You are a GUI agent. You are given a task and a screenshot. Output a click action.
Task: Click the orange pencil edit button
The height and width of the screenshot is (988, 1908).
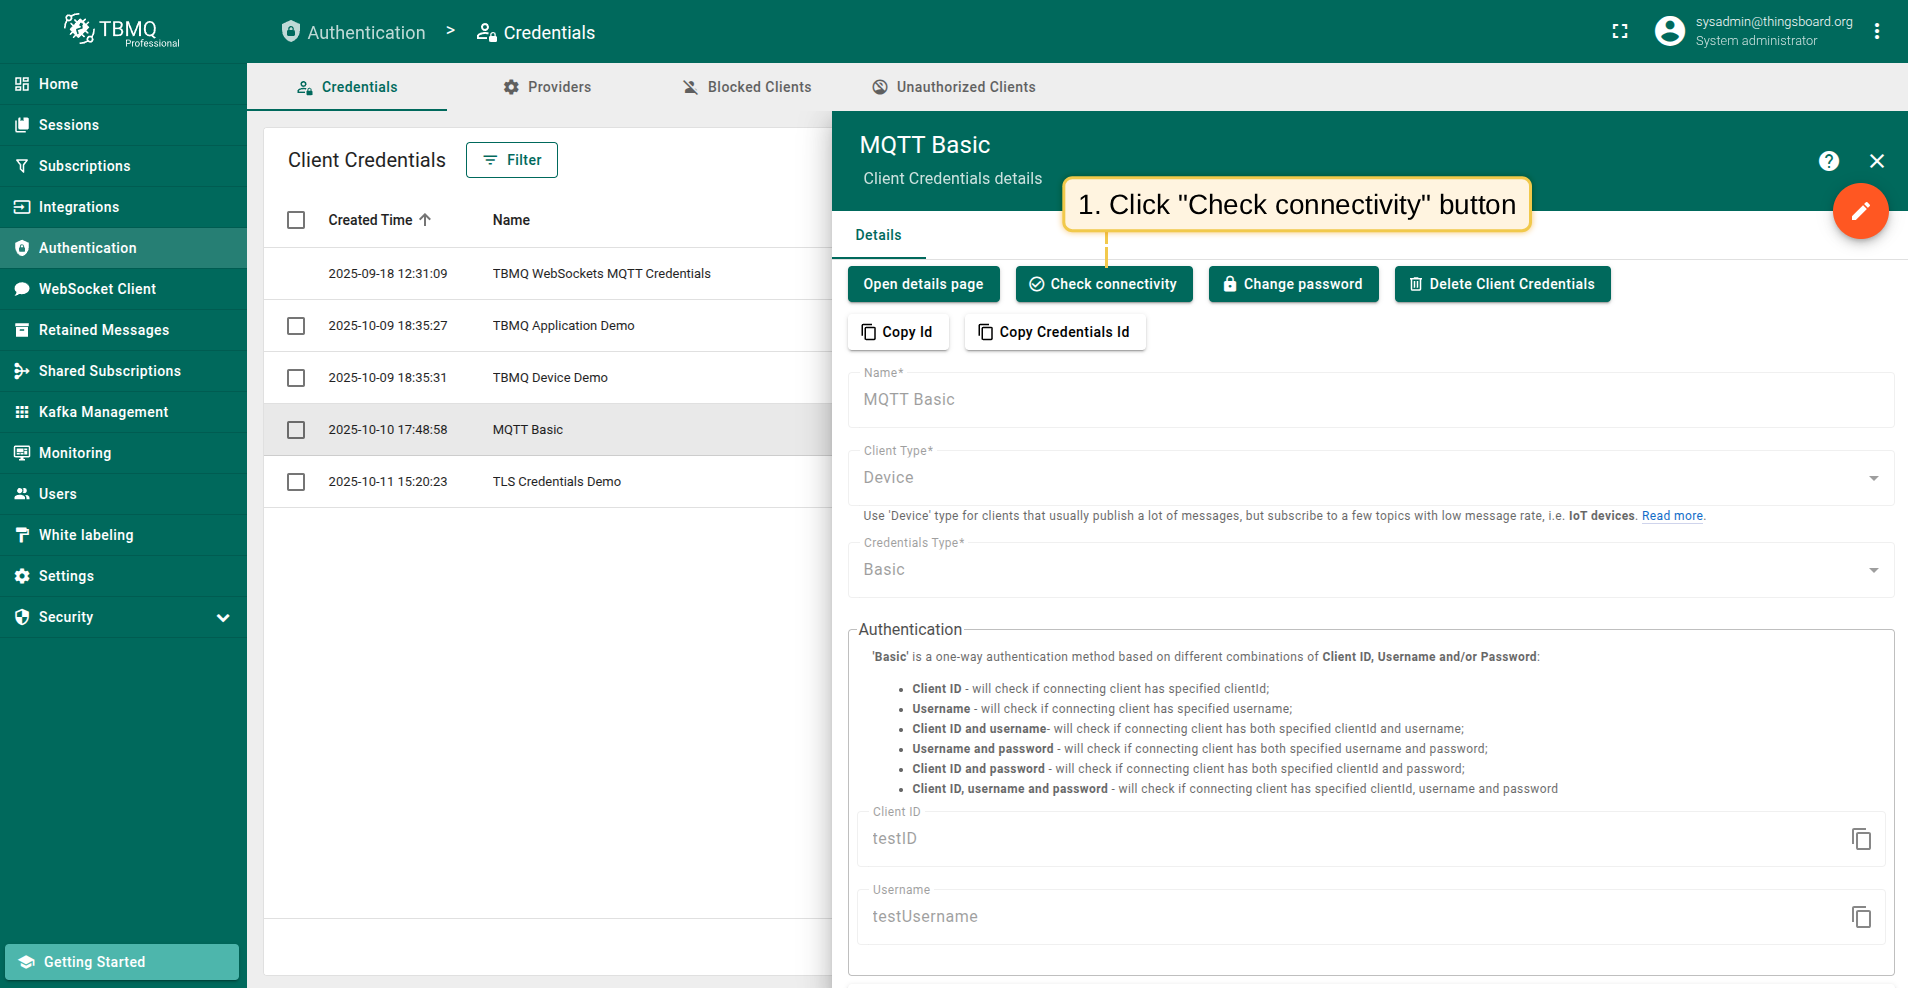pyautogui.click(x=1860, y=211)
